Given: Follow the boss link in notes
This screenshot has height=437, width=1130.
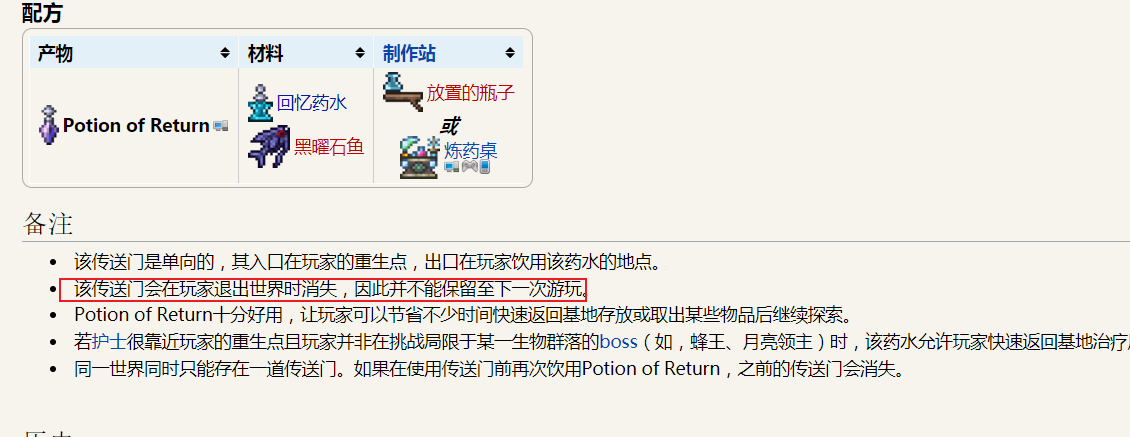Looking at the screenshot, I should click(618, 342).
